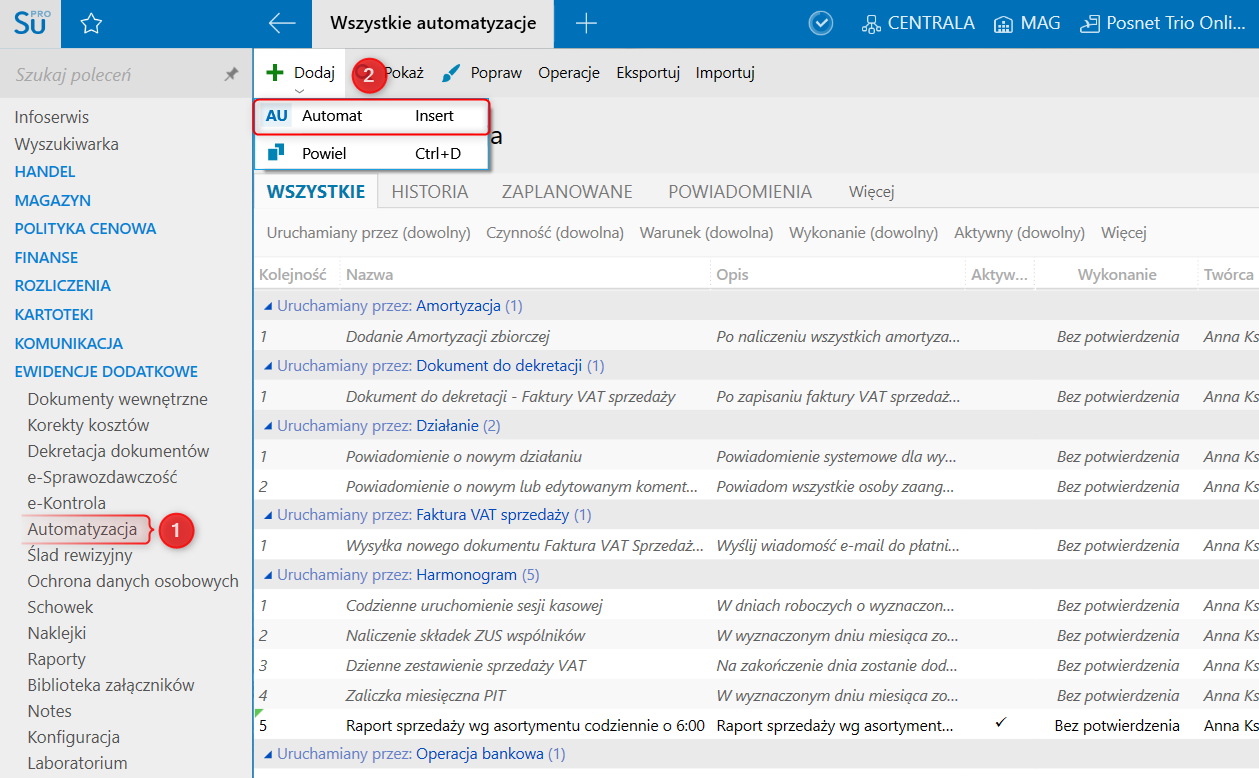The image size is (1259, 778).
Task: Open the Aktywny (dowolny) filter
Action: click(1019, 233)
